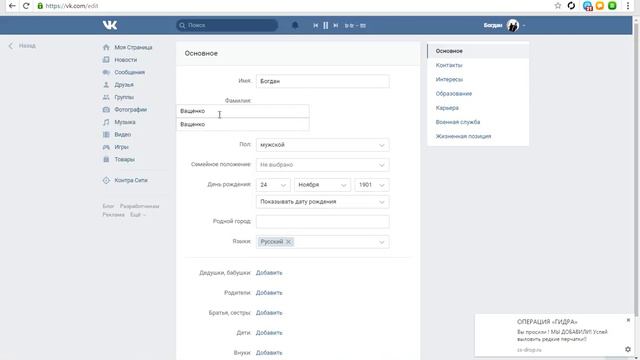The image size is (640, 360).
Task: Open Видео icon in sidebar
Action: 106,134
